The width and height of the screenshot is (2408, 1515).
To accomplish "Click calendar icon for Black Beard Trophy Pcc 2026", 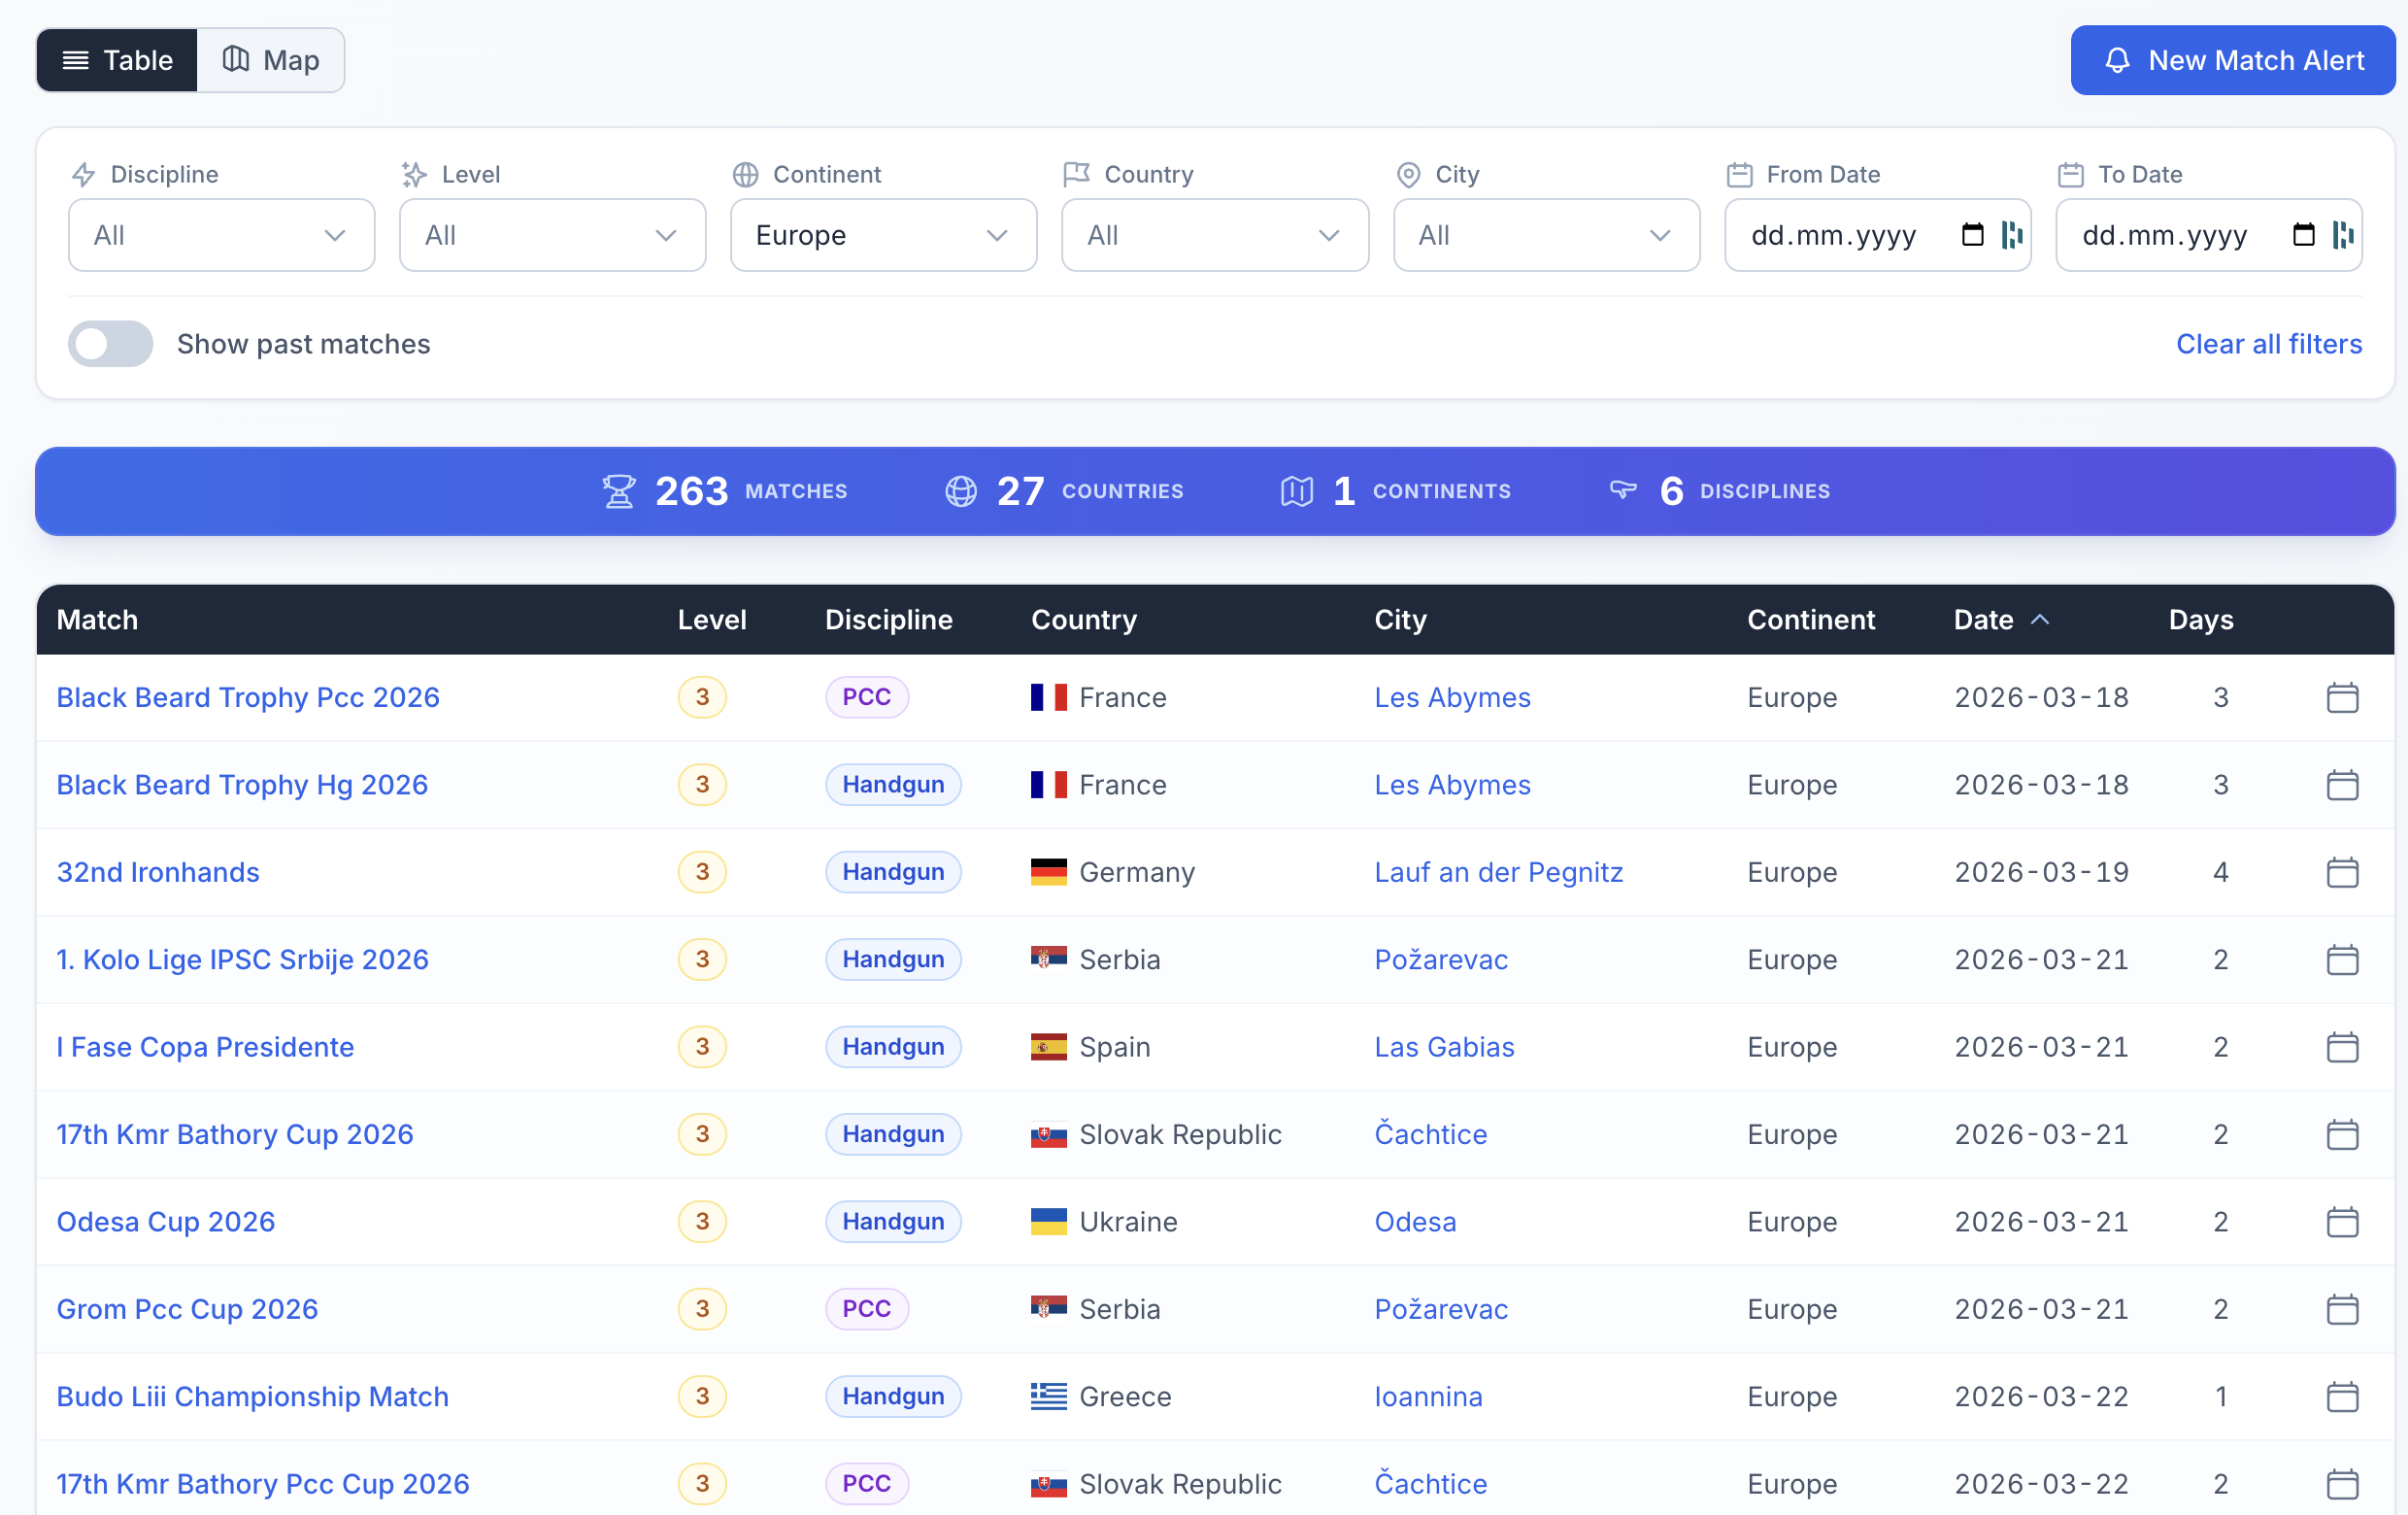I will point(2342,697).
